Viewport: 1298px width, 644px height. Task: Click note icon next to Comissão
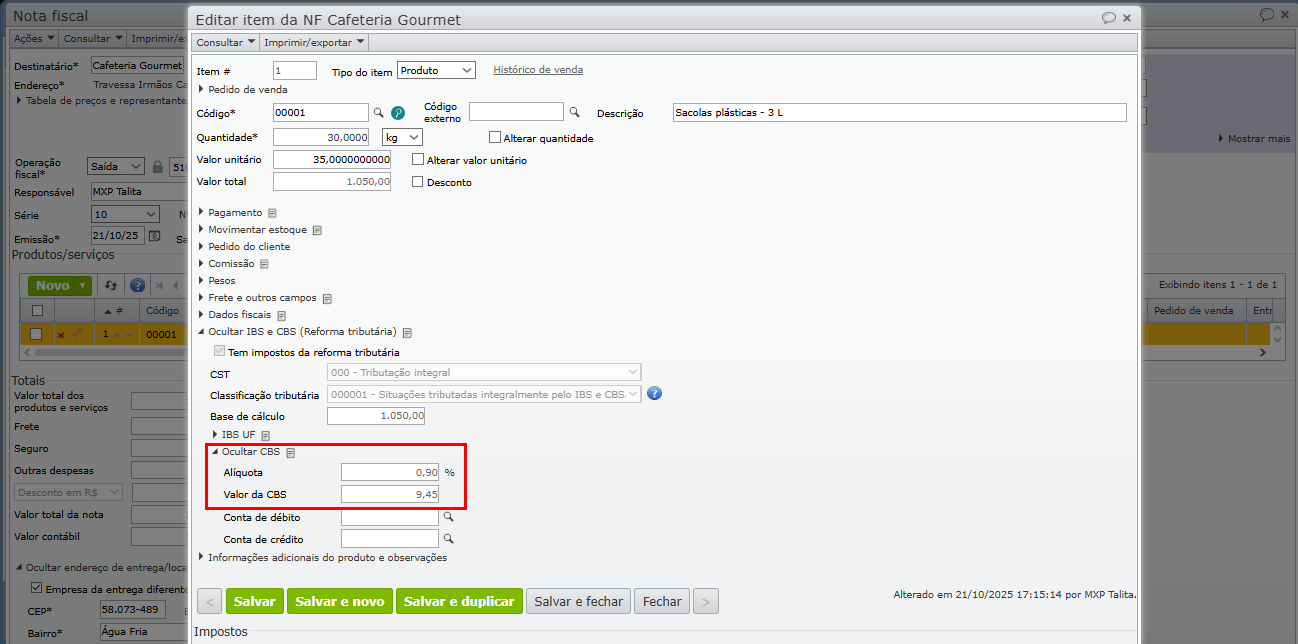tap(264, 264)
